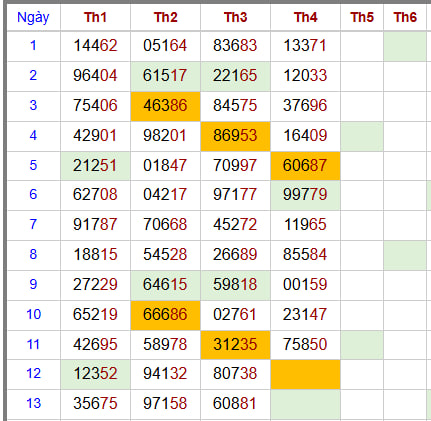Click the highlighted cell 60687

(305, 166)
